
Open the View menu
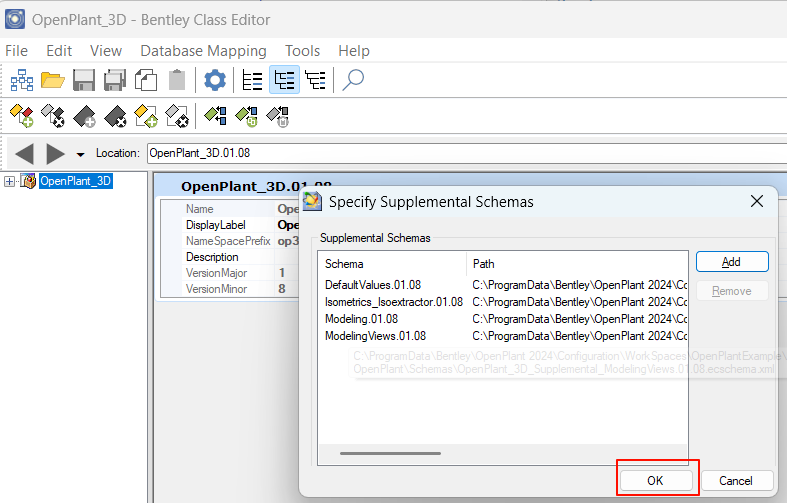(106, 51)
